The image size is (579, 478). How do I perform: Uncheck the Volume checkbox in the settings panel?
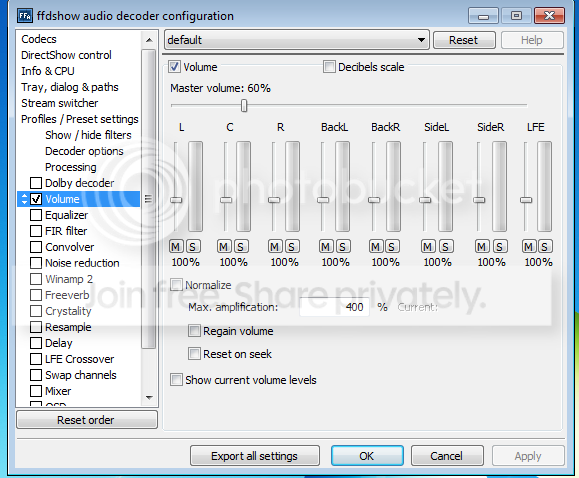click(x=174, y=67)
